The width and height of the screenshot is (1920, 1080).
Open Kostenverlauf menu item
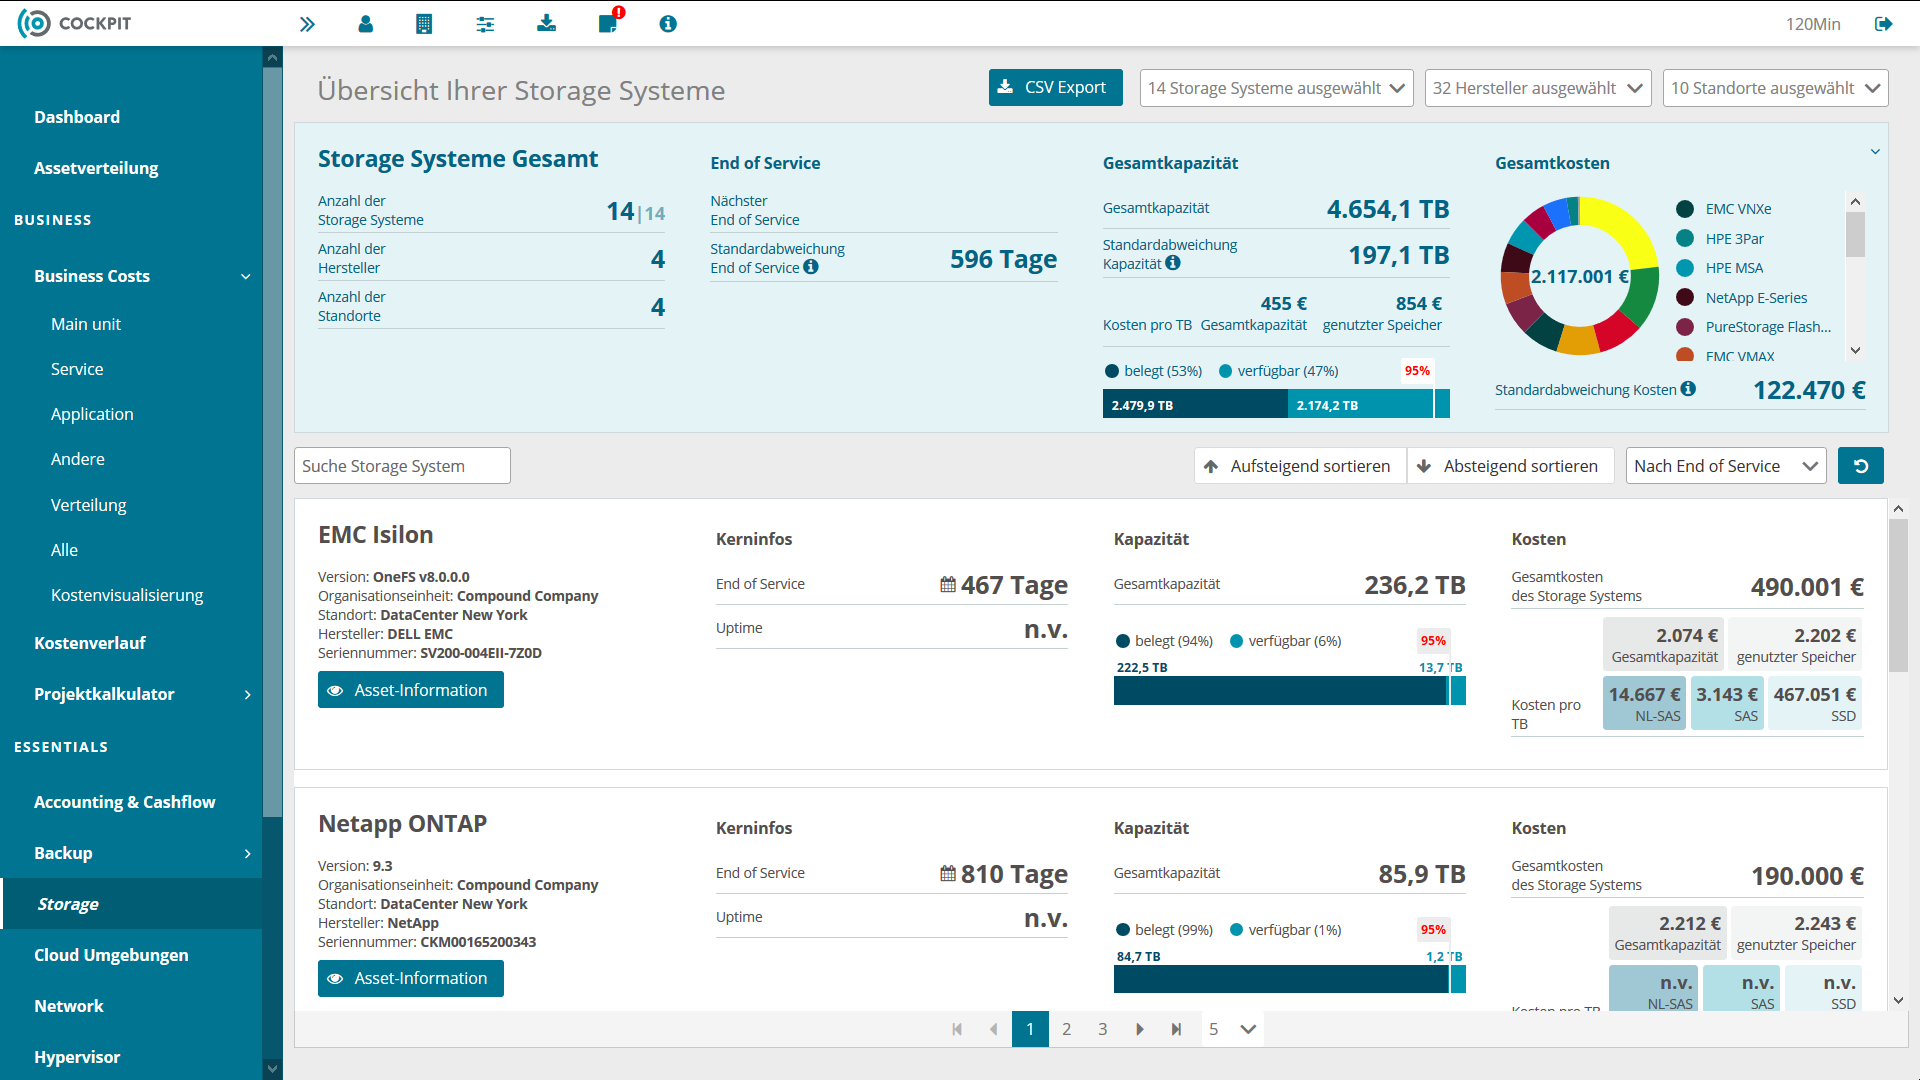click(90, 643)
